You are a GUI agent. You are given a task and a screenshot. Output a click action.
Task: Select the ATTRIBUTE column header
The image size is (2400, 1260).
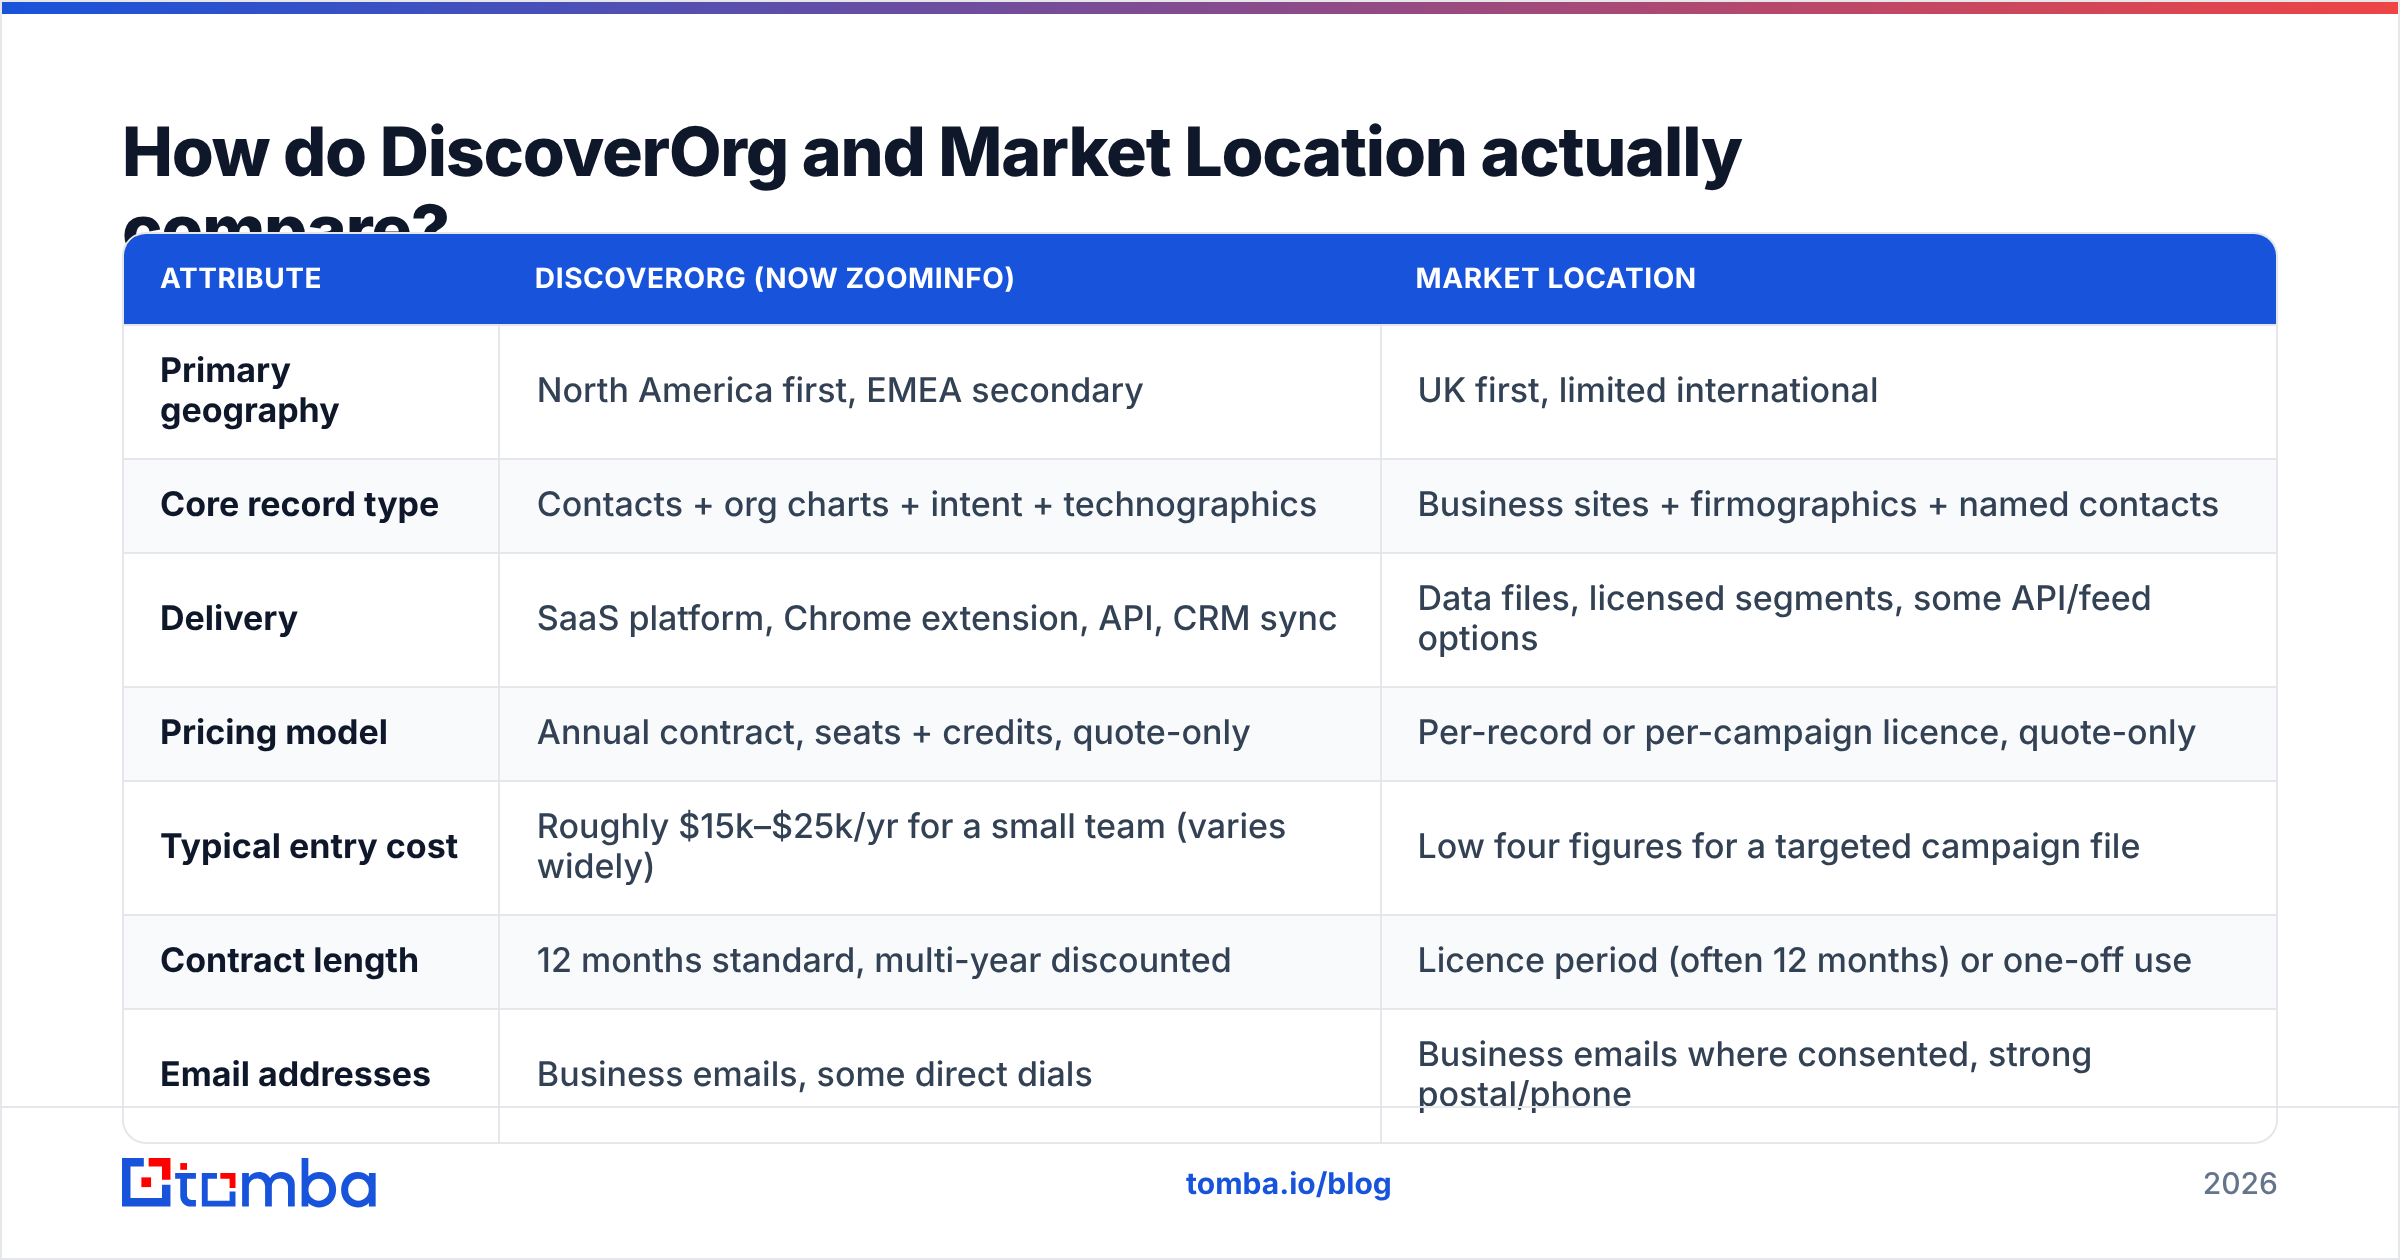(241, 278)
